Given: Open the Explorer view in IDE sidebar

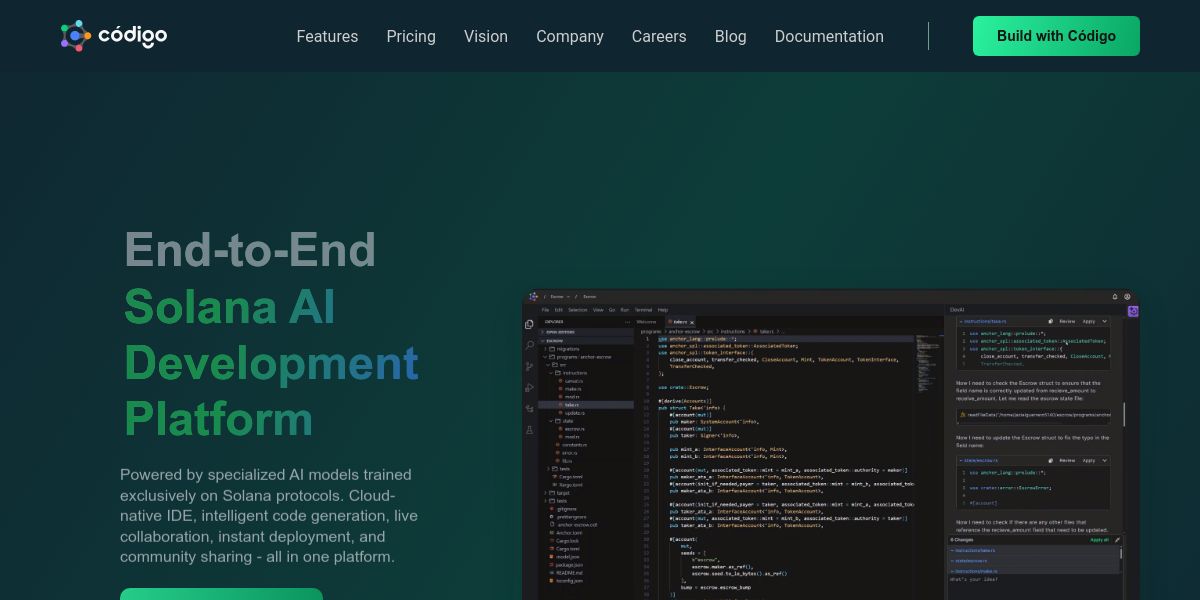Looking at the screenshot, I should (x=529, y=324).
